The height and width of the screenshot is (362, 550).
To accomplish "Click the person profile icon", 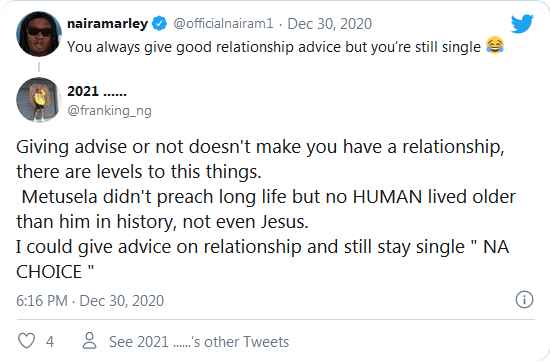I will (89, 341).
